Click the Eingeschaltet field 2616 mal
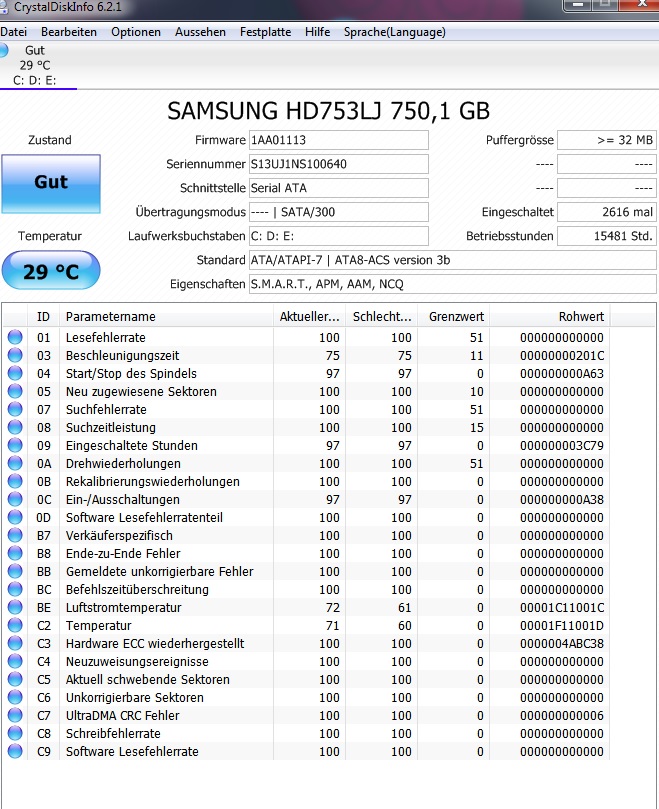 607,212
